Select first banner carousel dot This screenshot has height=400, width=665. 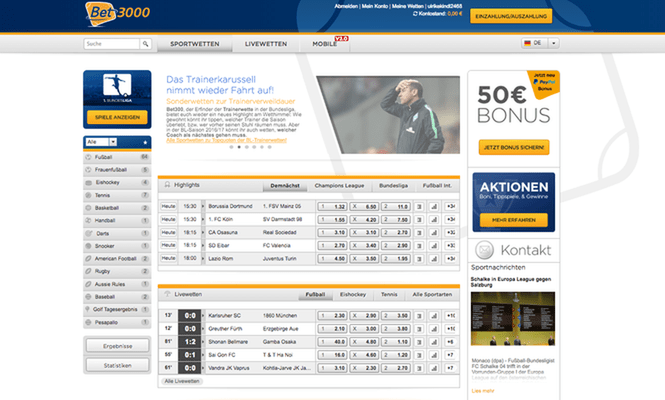[231, 147]
